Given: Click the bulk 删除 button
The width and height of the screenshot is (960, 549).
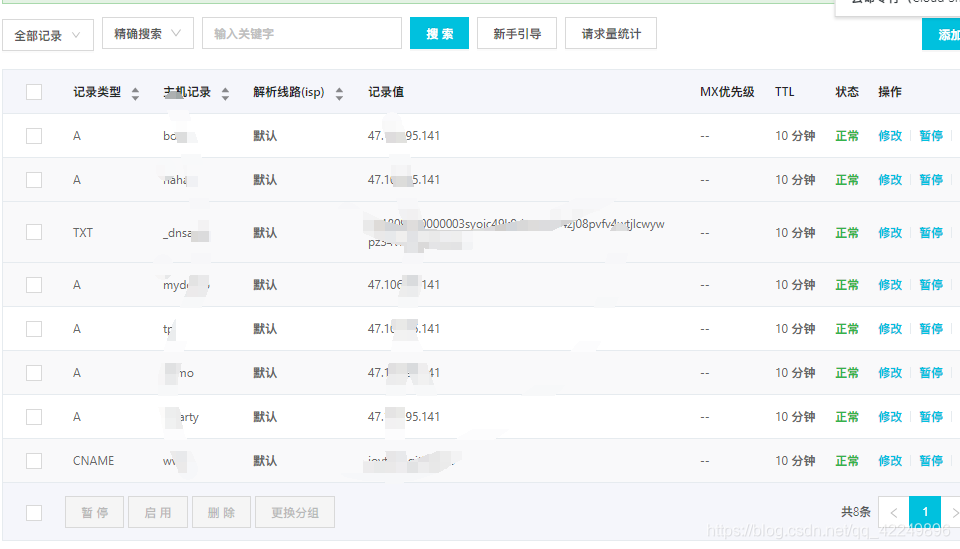Looking at the screenshot, I should pos(221,512).
